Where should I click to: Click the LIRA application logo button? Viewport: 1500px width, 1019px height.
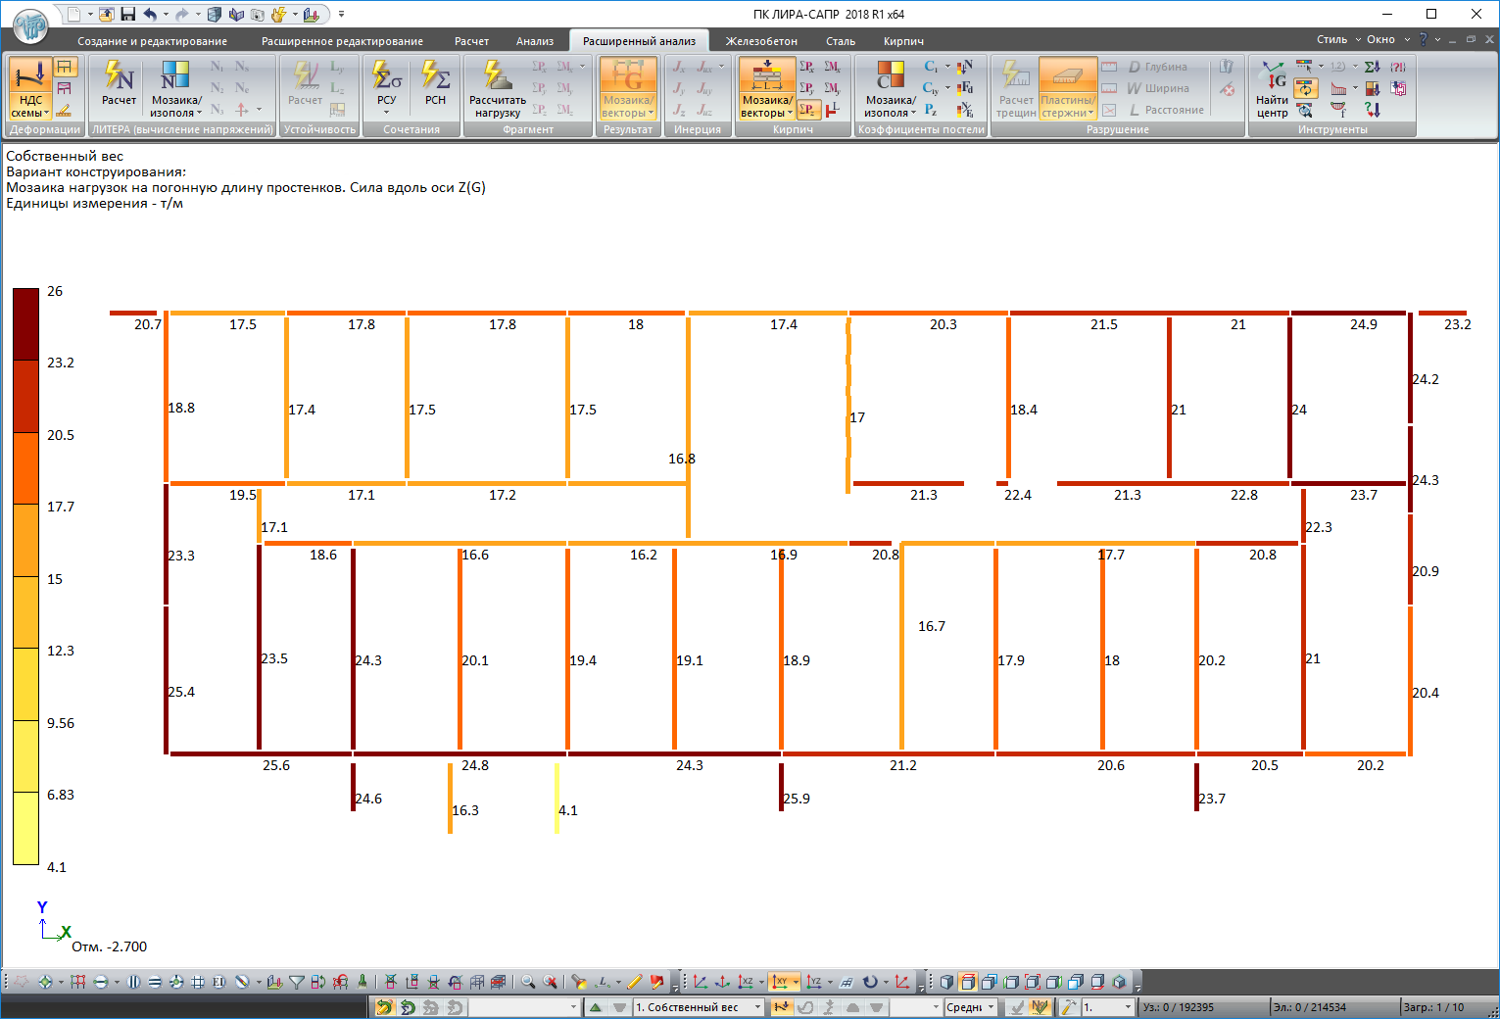(x=30, y=25)
